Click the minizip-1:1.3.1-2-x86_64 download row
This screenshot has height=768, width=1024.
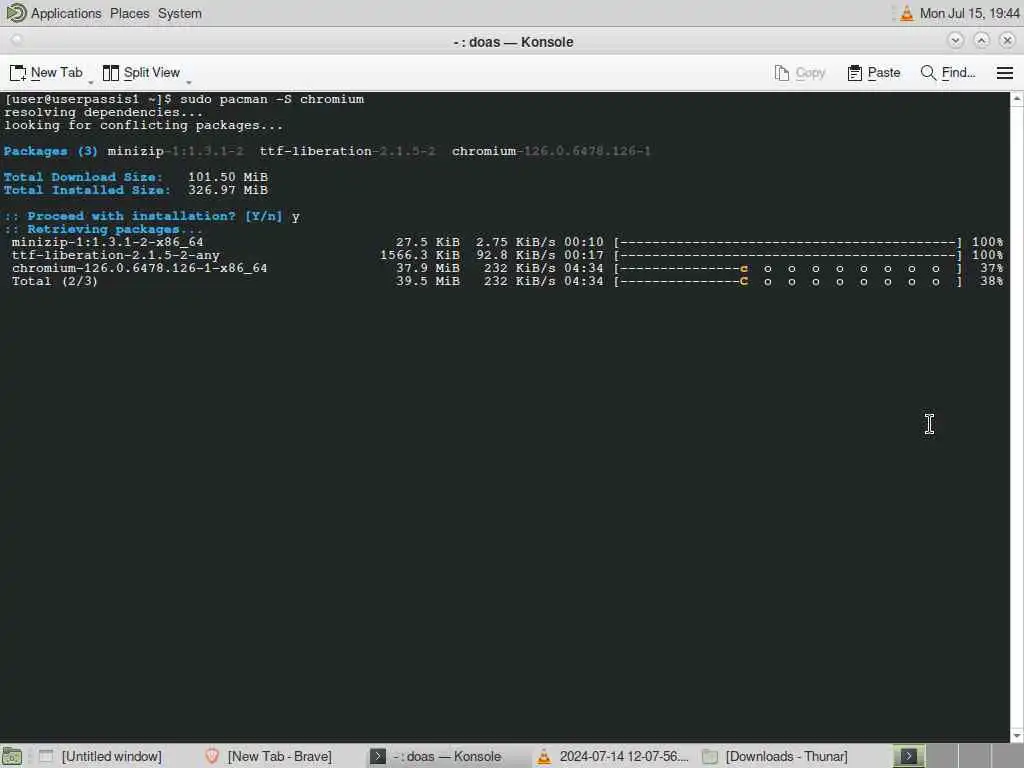pyautogui.click(x=507, y=242)
